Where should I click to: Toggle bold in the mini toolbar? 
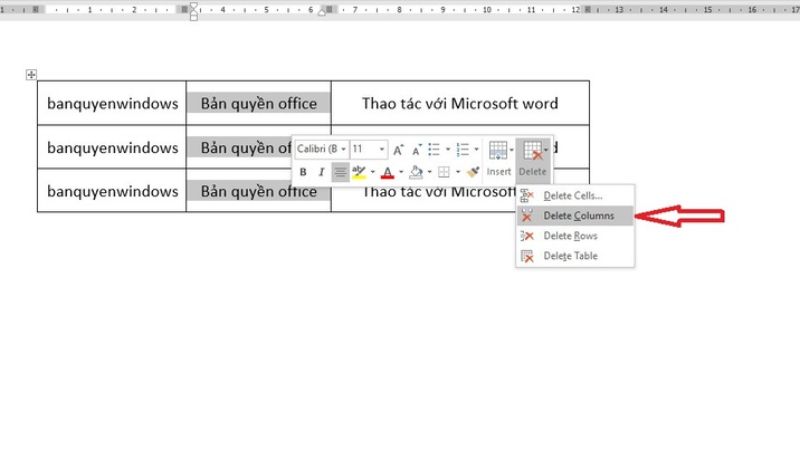coord(303,172)
